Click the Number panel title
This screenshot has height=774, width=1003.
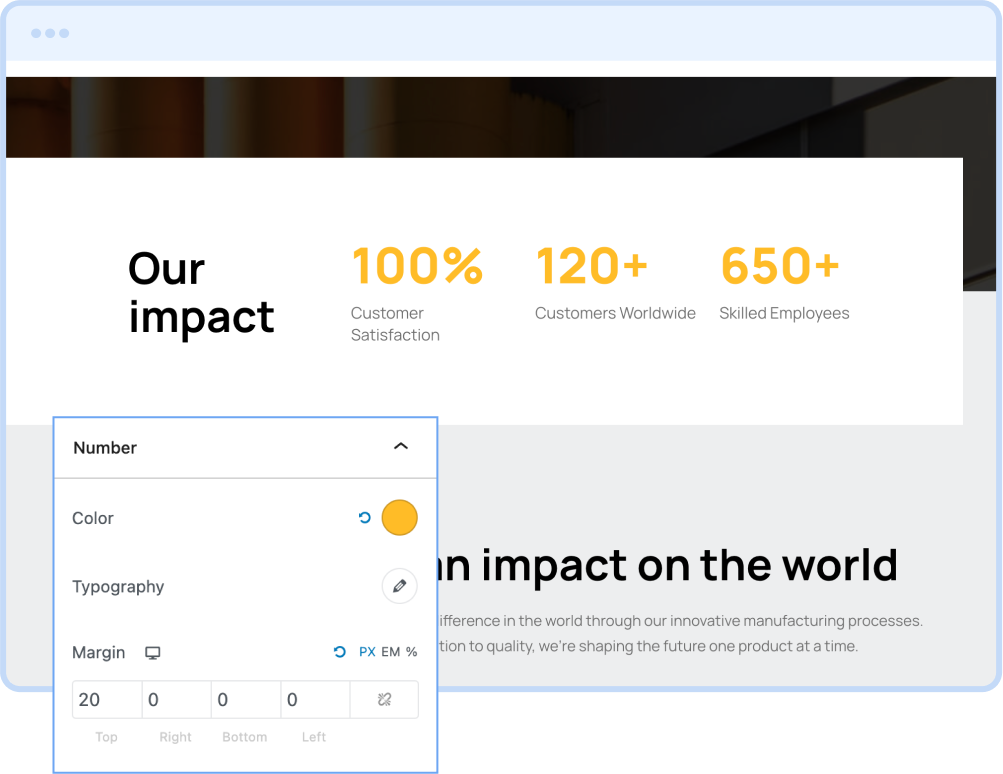tap(105, 448)
